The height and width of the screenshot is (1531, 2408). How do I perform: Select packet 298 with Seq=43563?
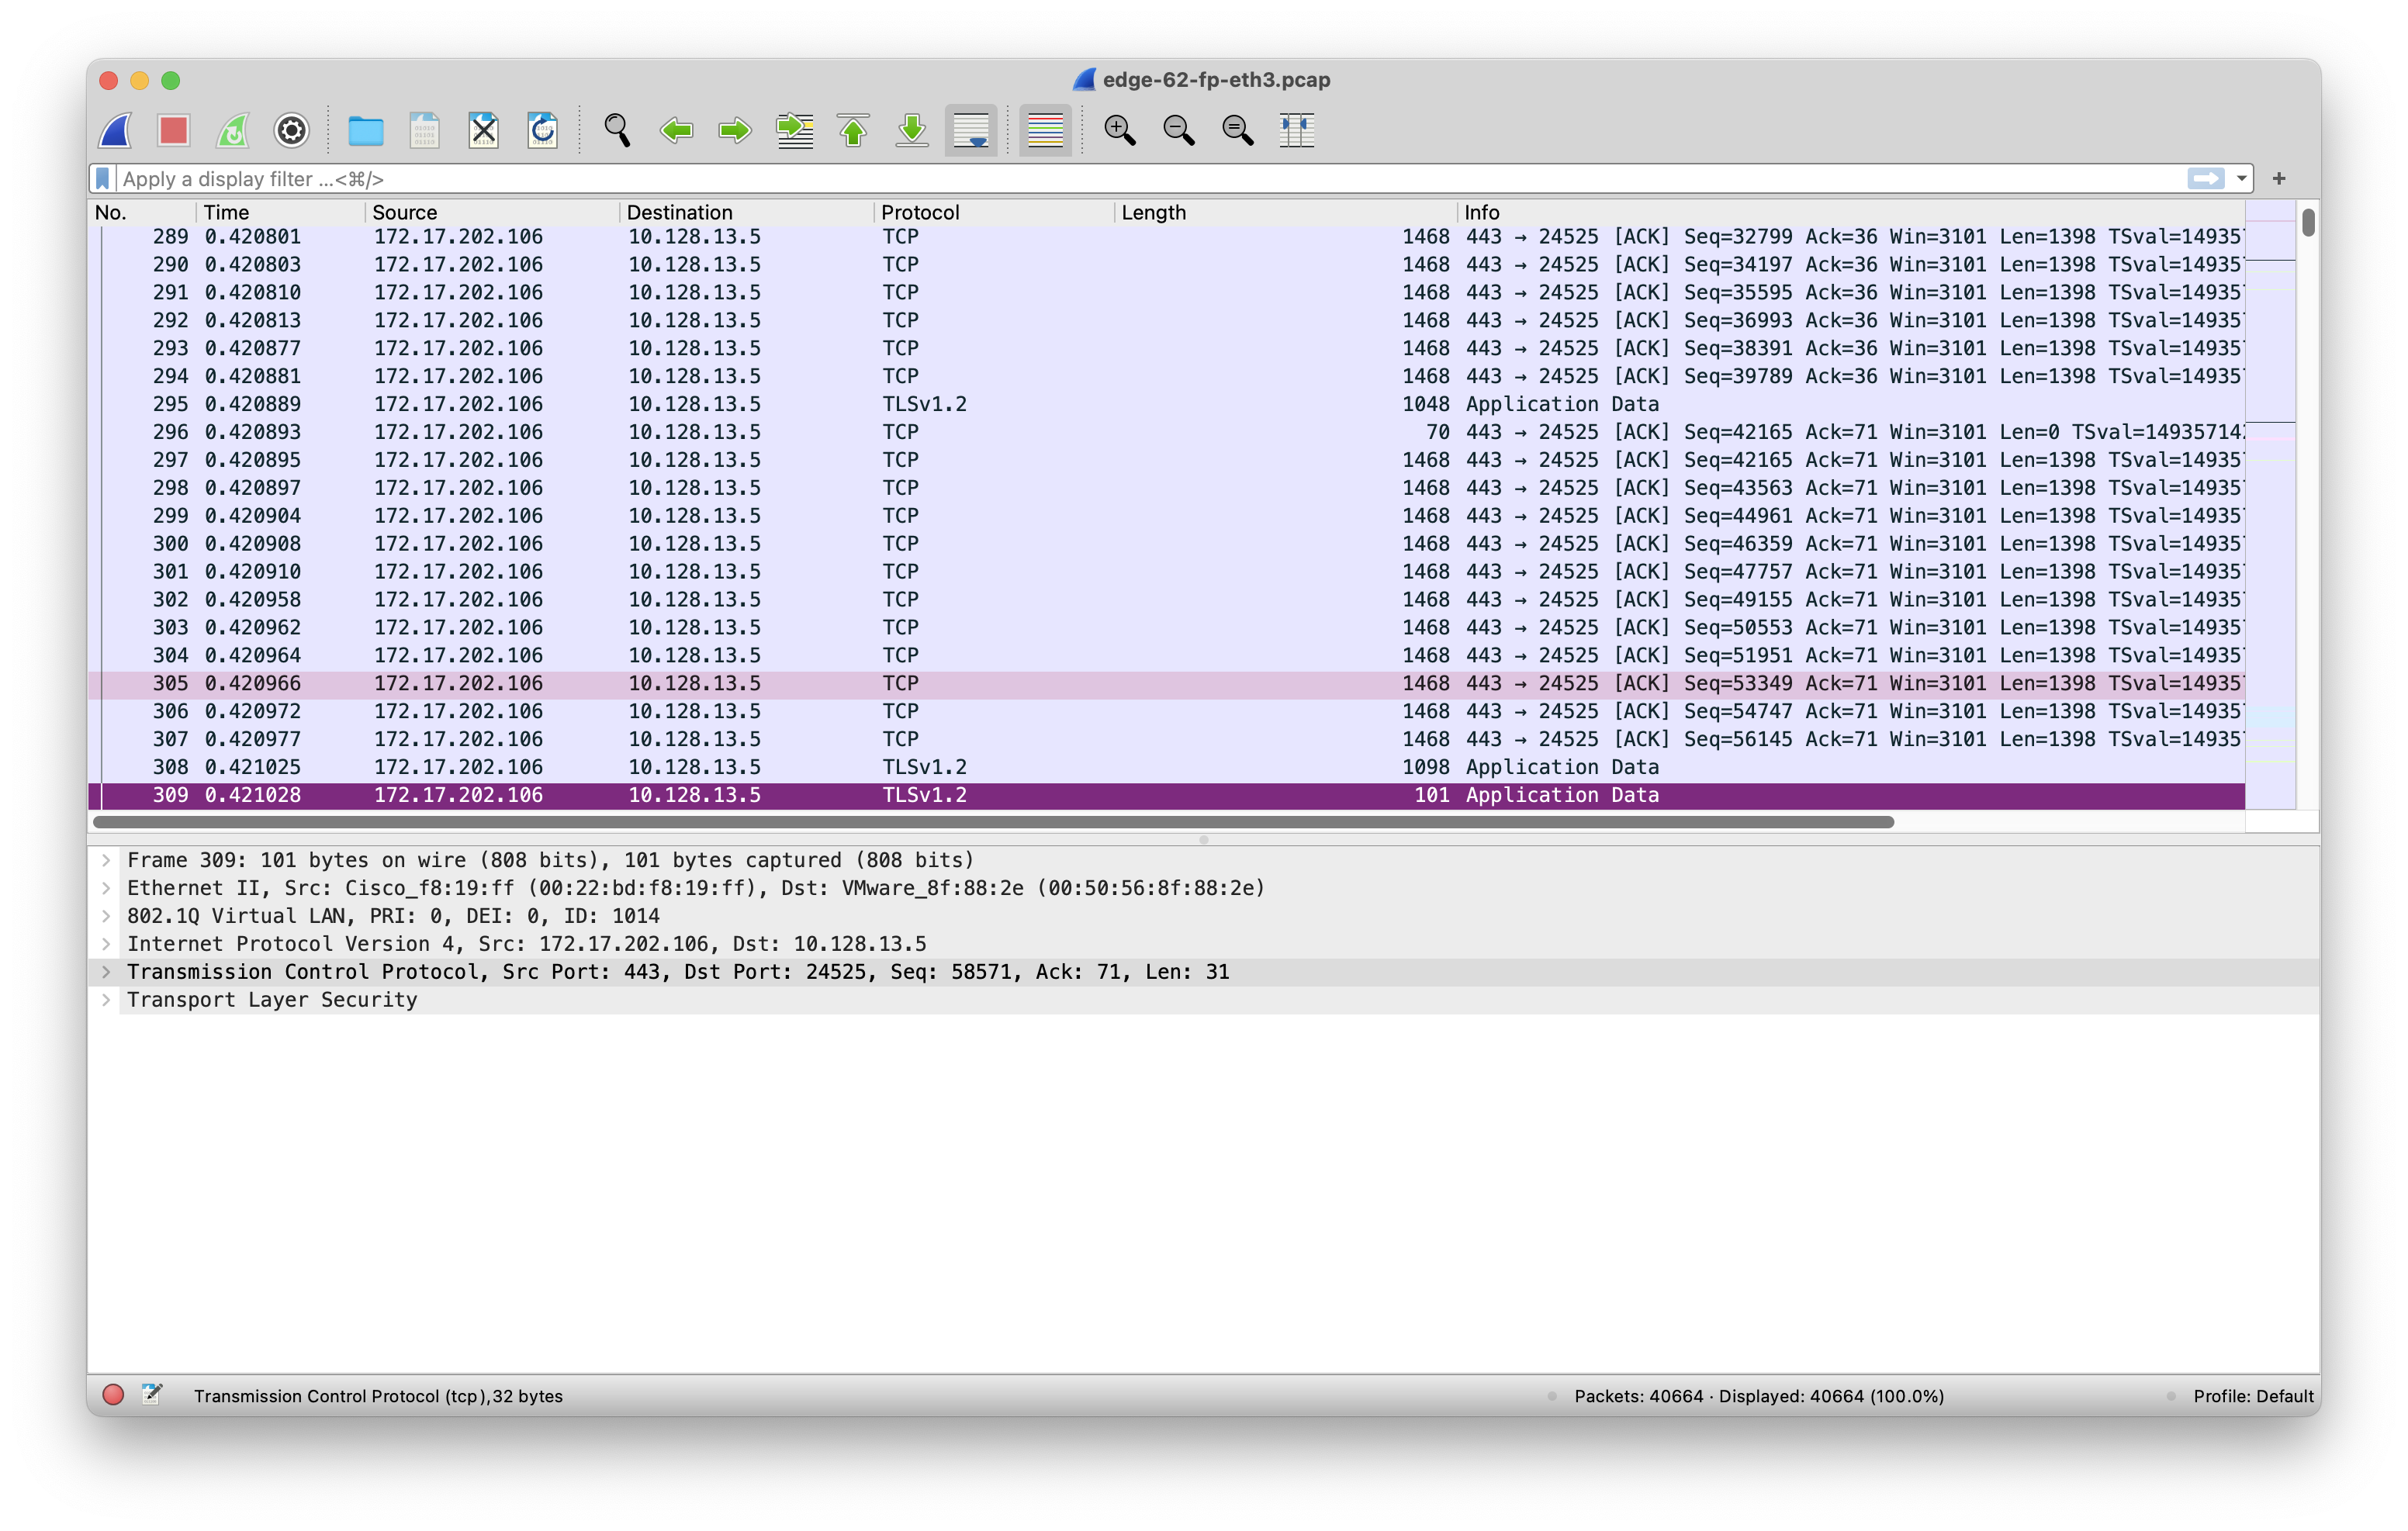click(1166, 488)
